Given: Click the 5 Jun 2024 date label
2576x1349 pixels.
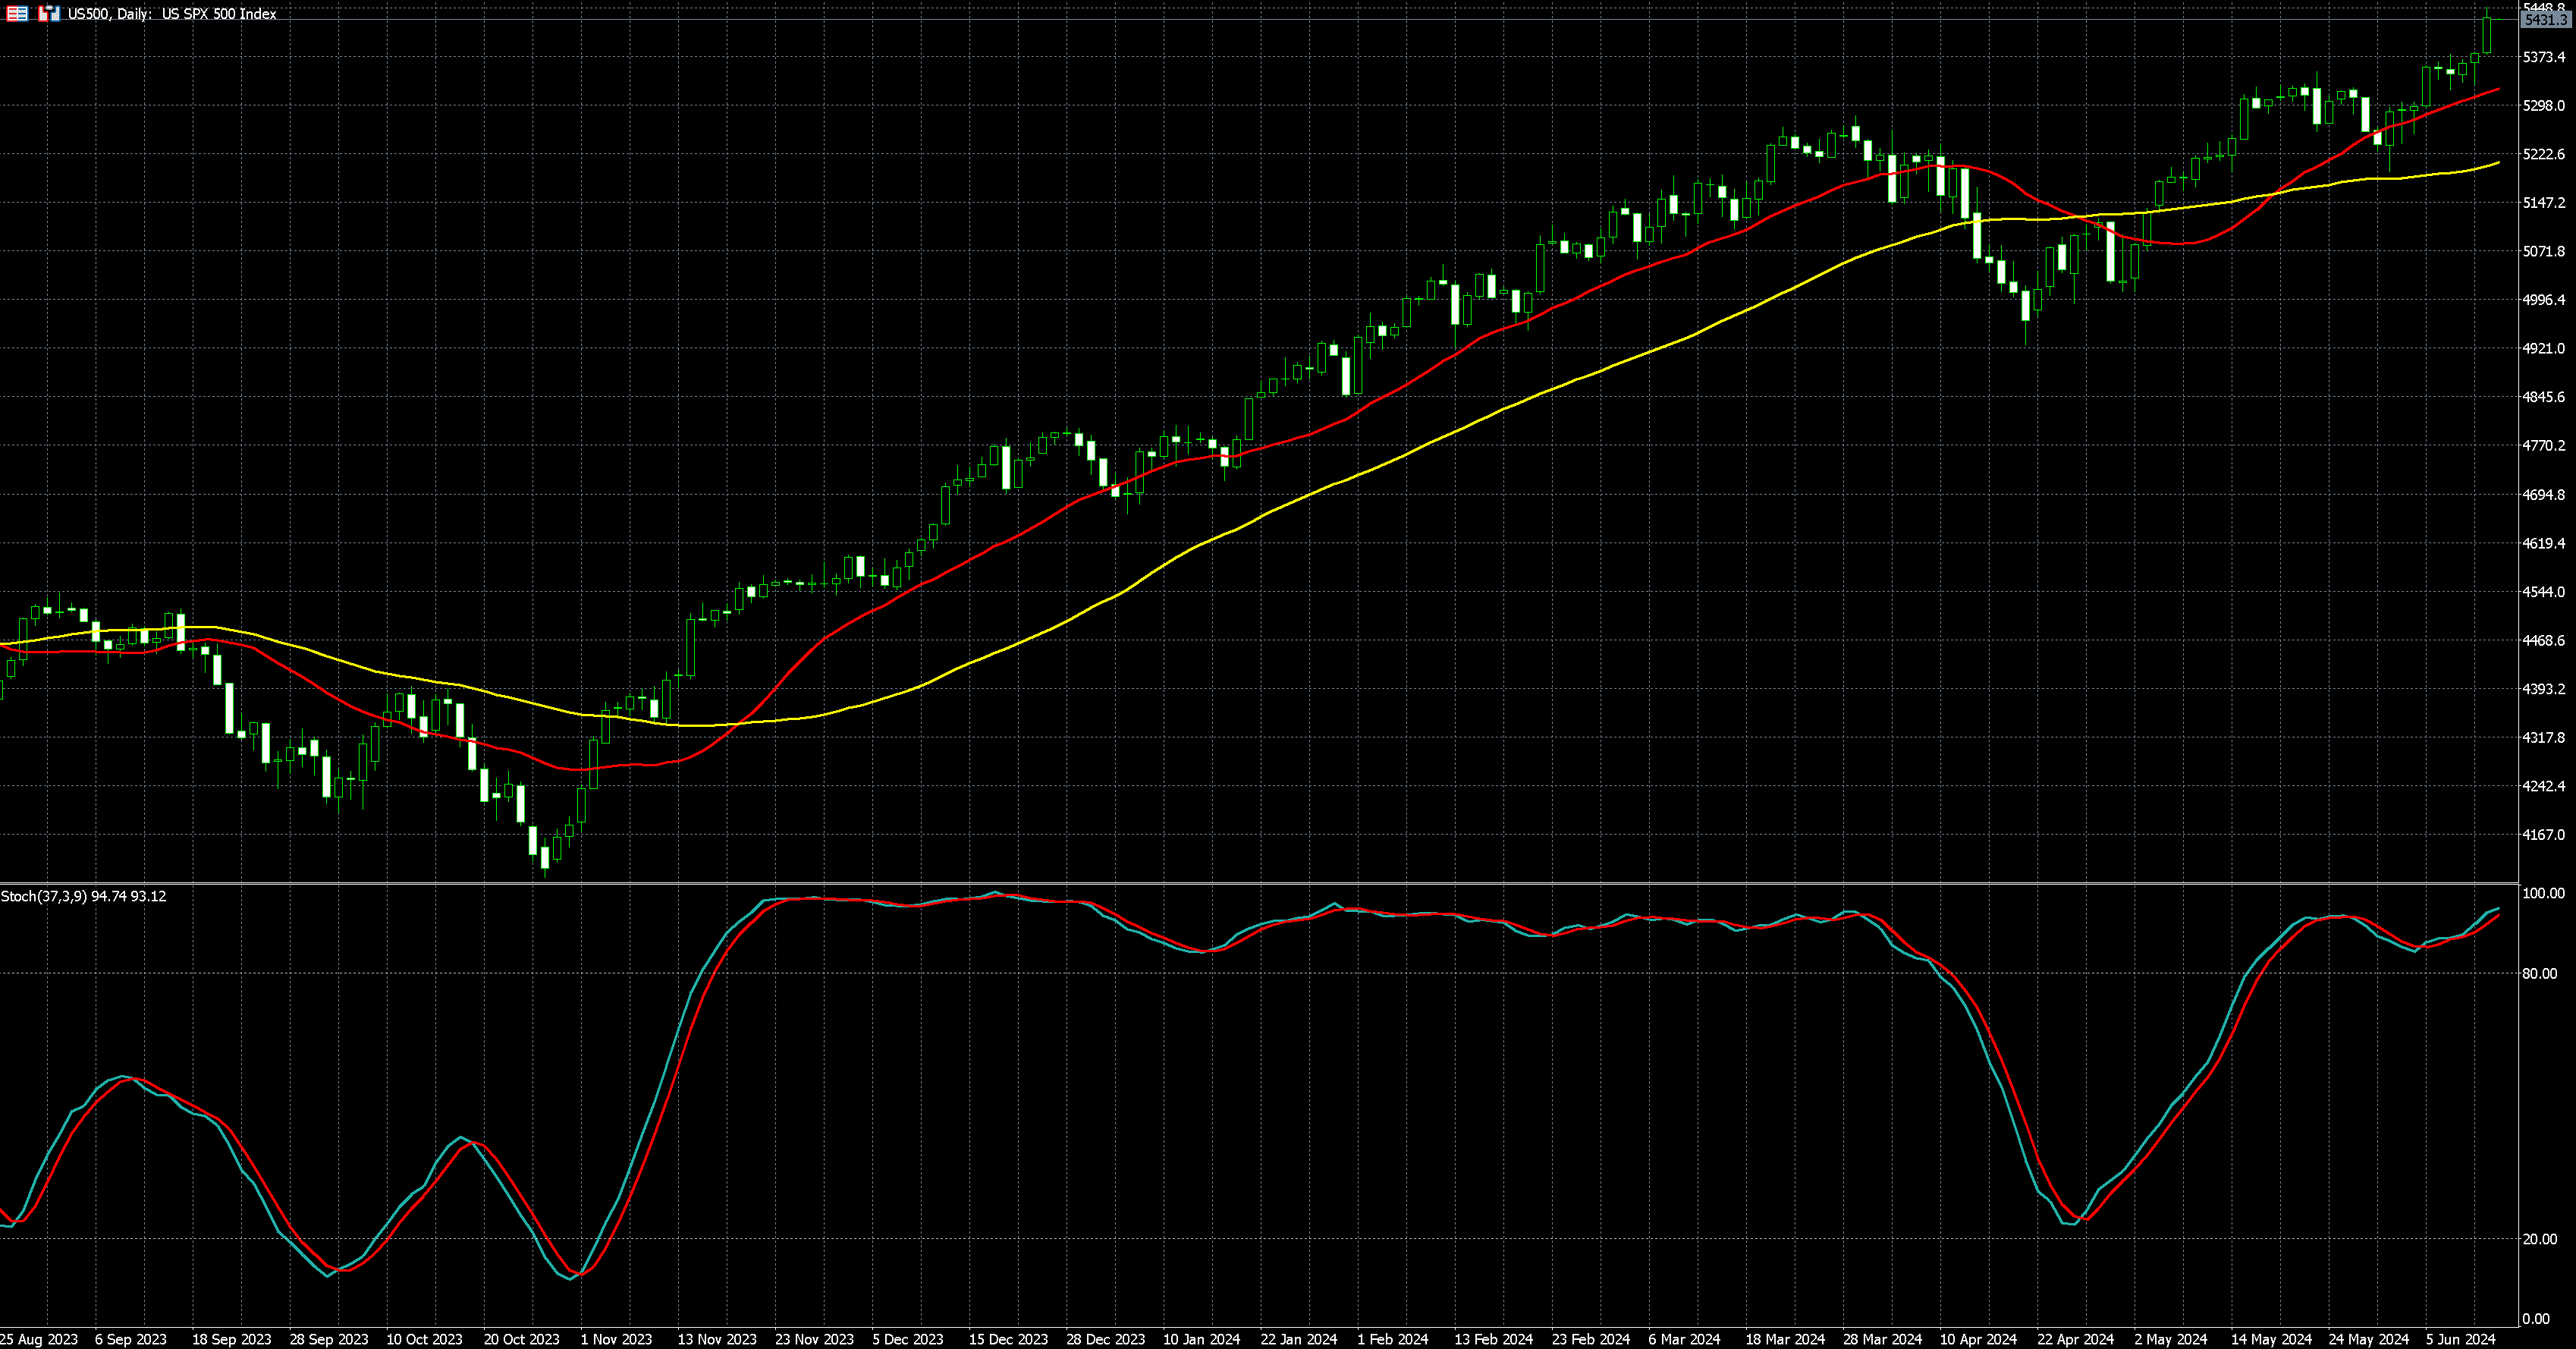Looking at the screenshot, I should click(2460, 1339).
